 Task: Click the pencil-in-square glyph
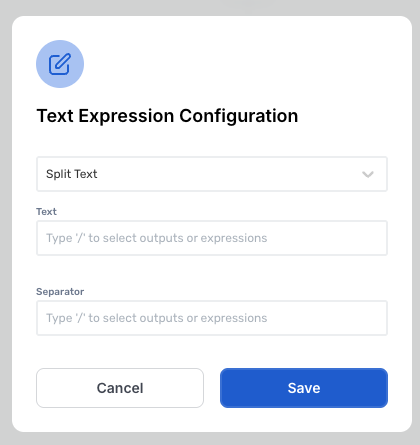[60, 64]
